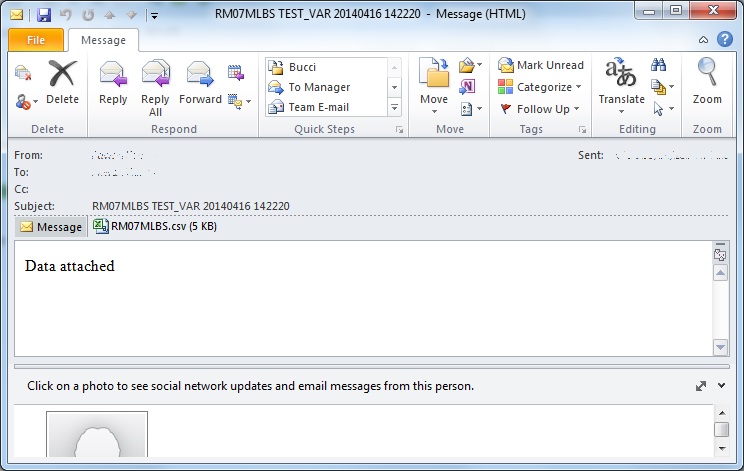Open Outlook Help question mark
Screen dimensions: 744x471
(725, 39)
